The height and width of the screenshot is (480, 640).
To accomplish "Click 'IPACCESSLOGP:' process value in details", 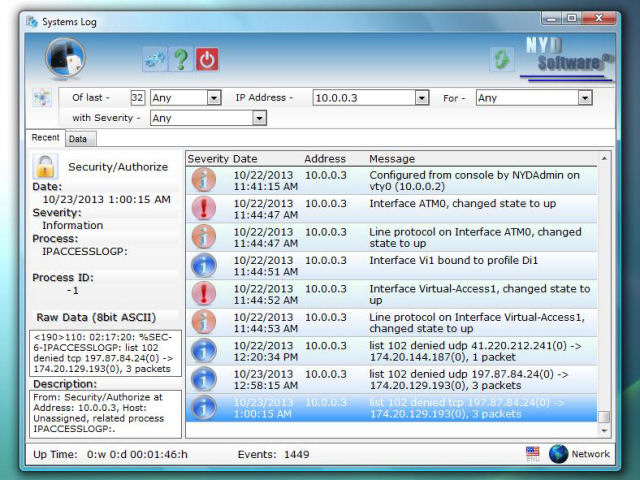I will [85, 251].
